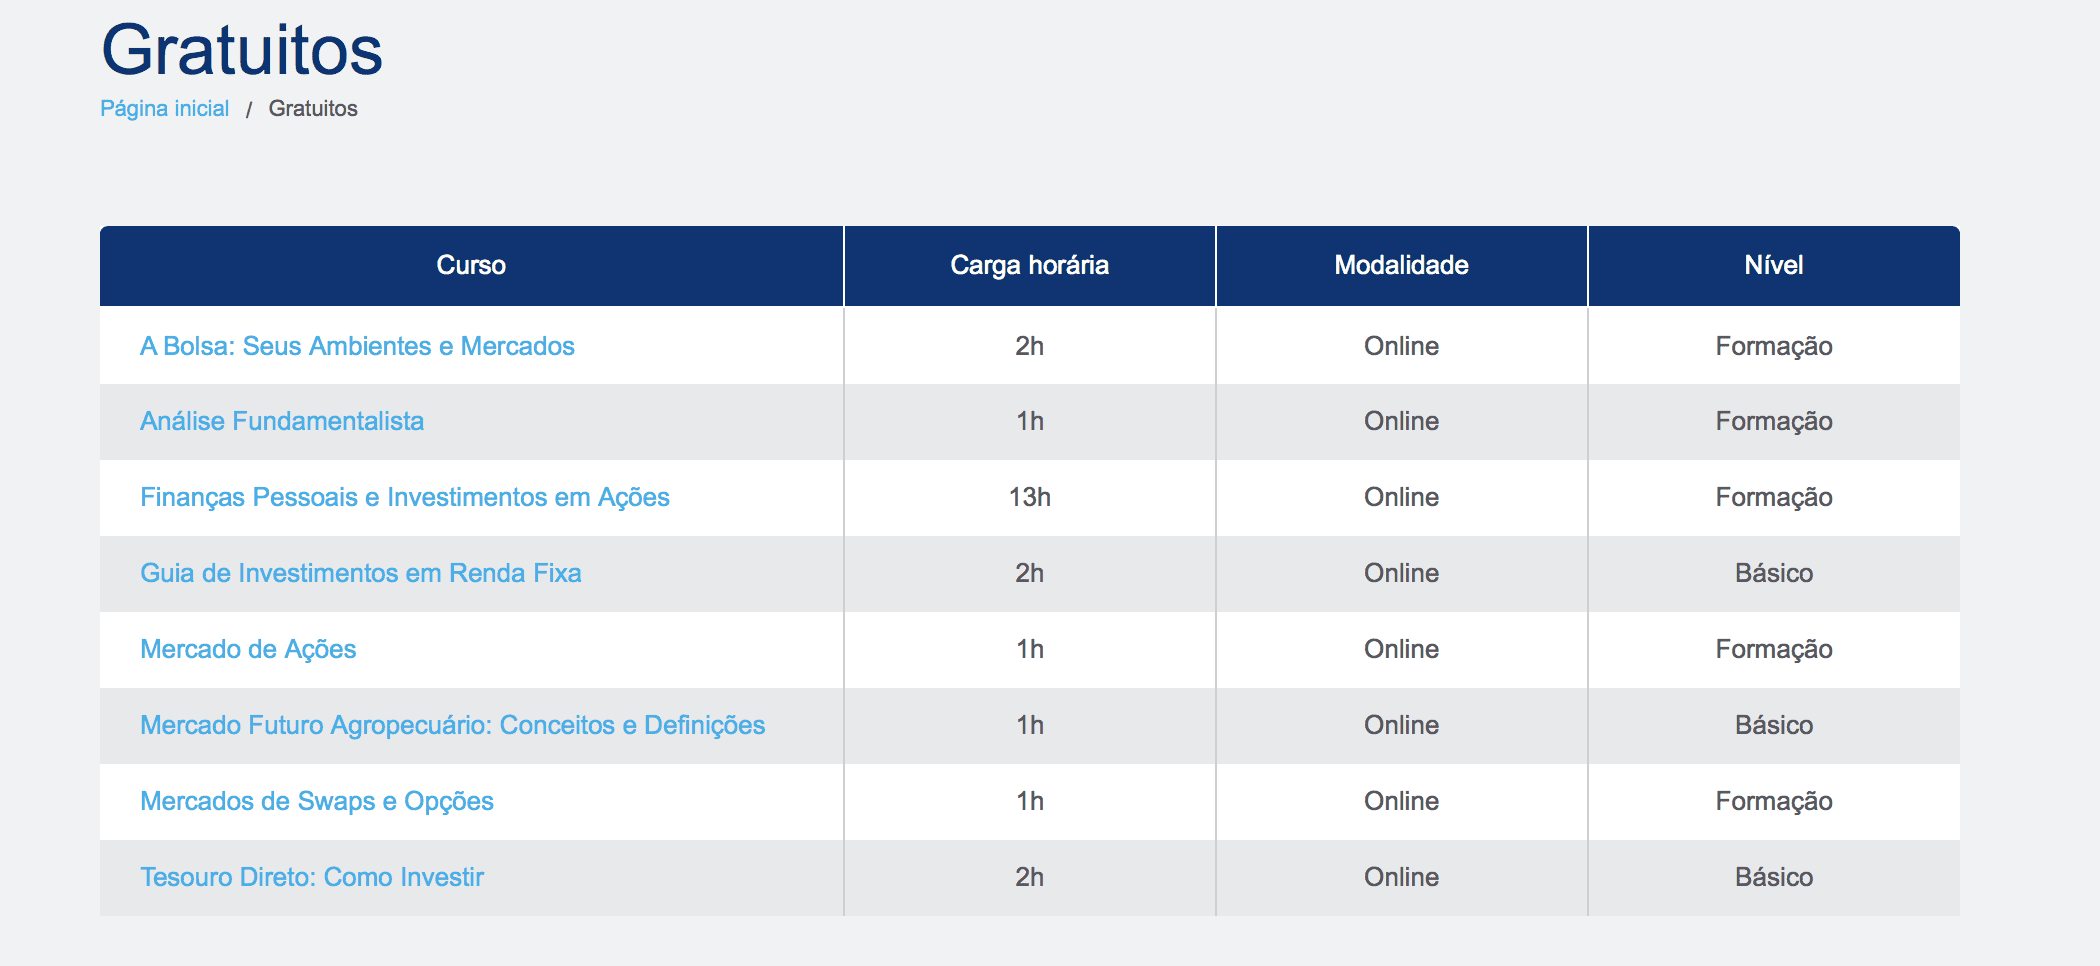The width and height of the screenshot is (2100, 966).
Task: Click Formação in Mercados de Swaps row
Action: (1774, 802)
